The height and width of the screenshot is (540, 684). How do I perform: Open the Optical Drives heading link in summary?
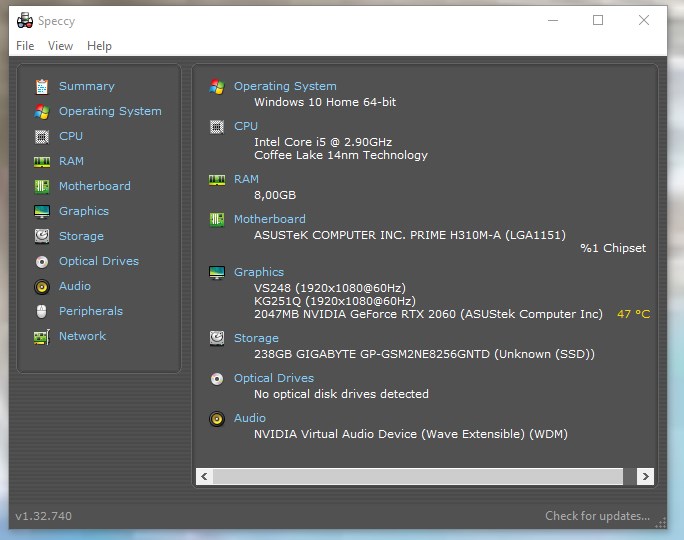(x=274, y=378)
